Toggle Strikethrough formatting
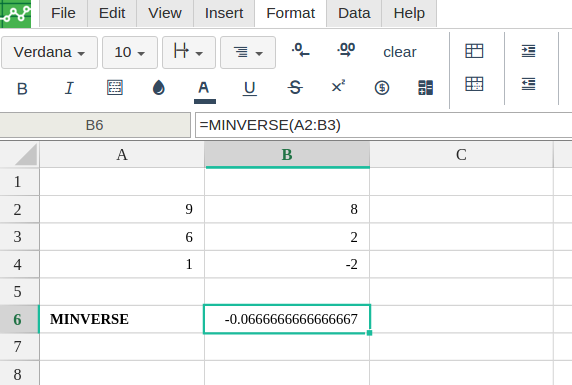The image size is (572, 385). click(x=295, y=88)
